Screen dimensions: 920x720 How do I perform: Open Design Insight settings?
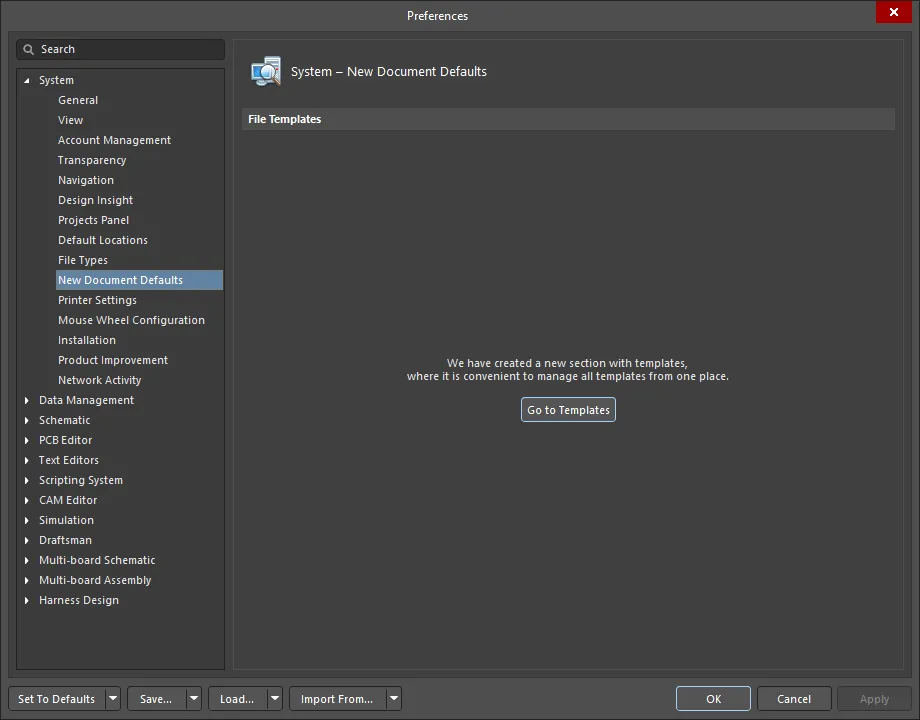(96, 200)
